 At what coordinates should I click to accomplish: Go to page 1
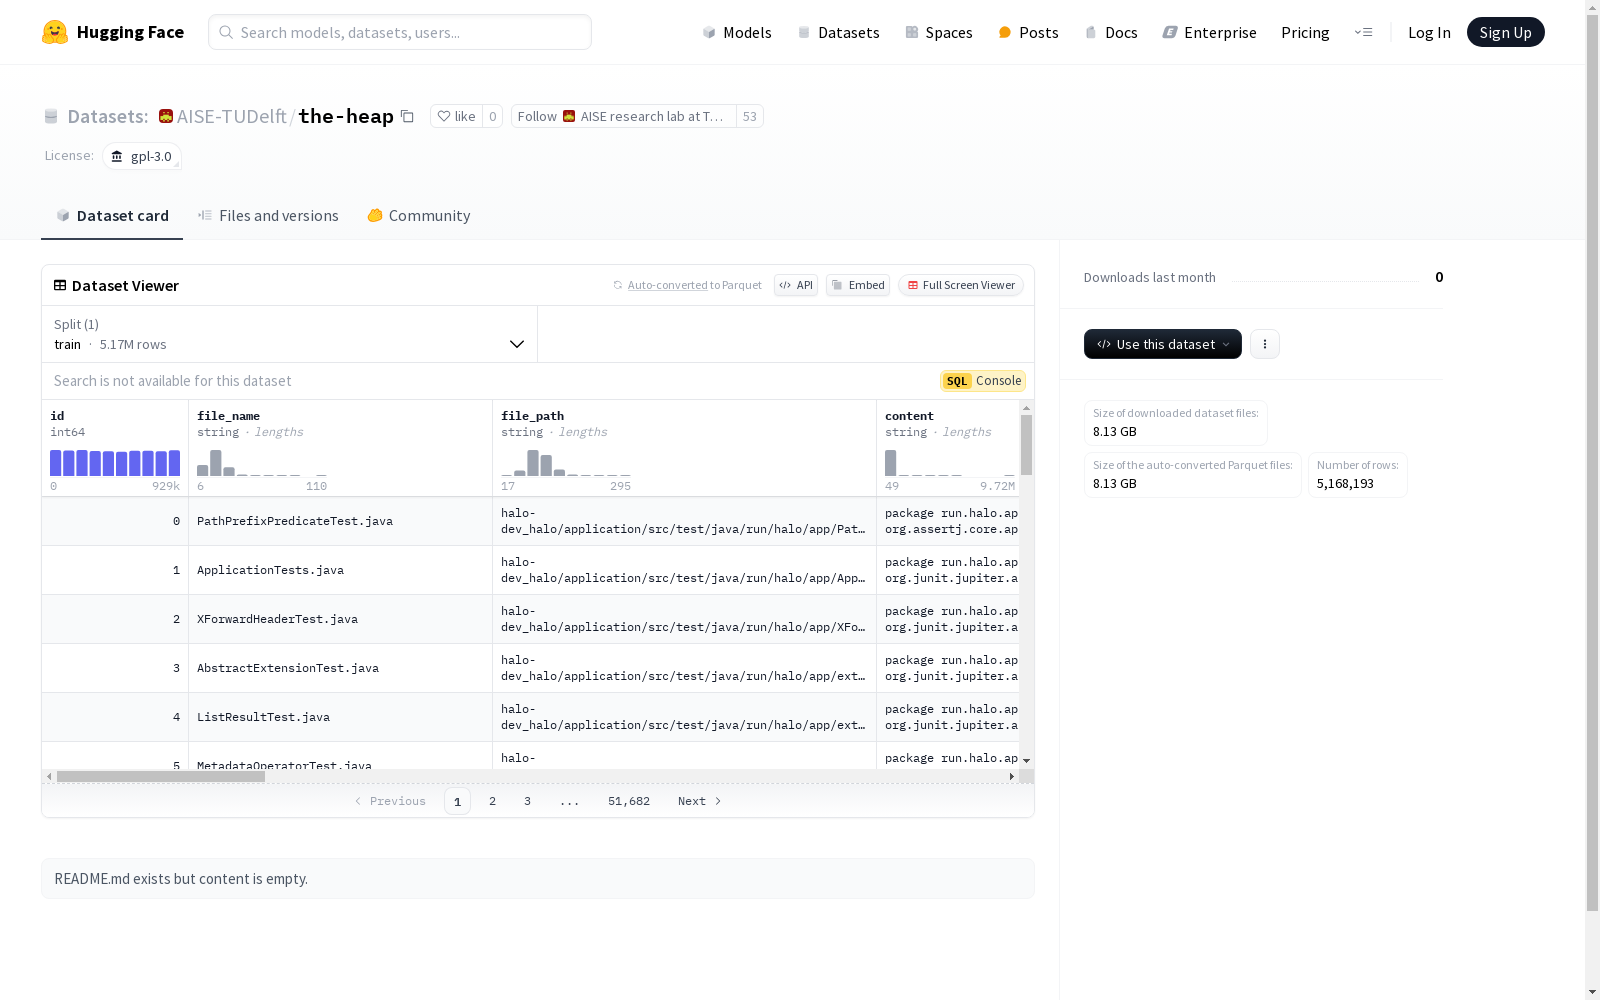(457, 801)
